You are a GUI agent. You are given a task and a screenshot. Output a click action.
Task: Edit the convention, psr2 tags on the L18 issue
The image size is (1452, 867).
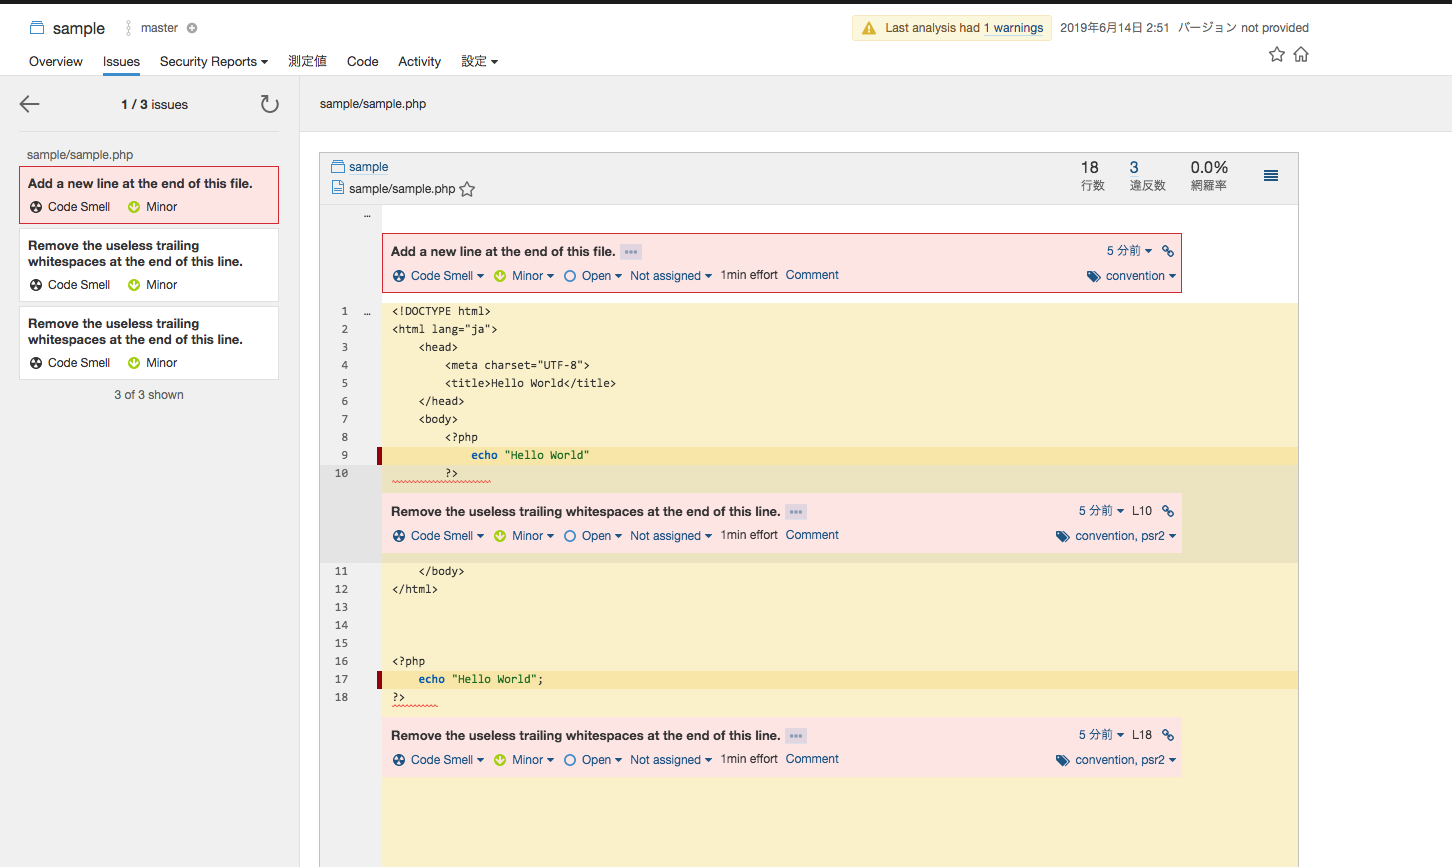coord(1116,760)
